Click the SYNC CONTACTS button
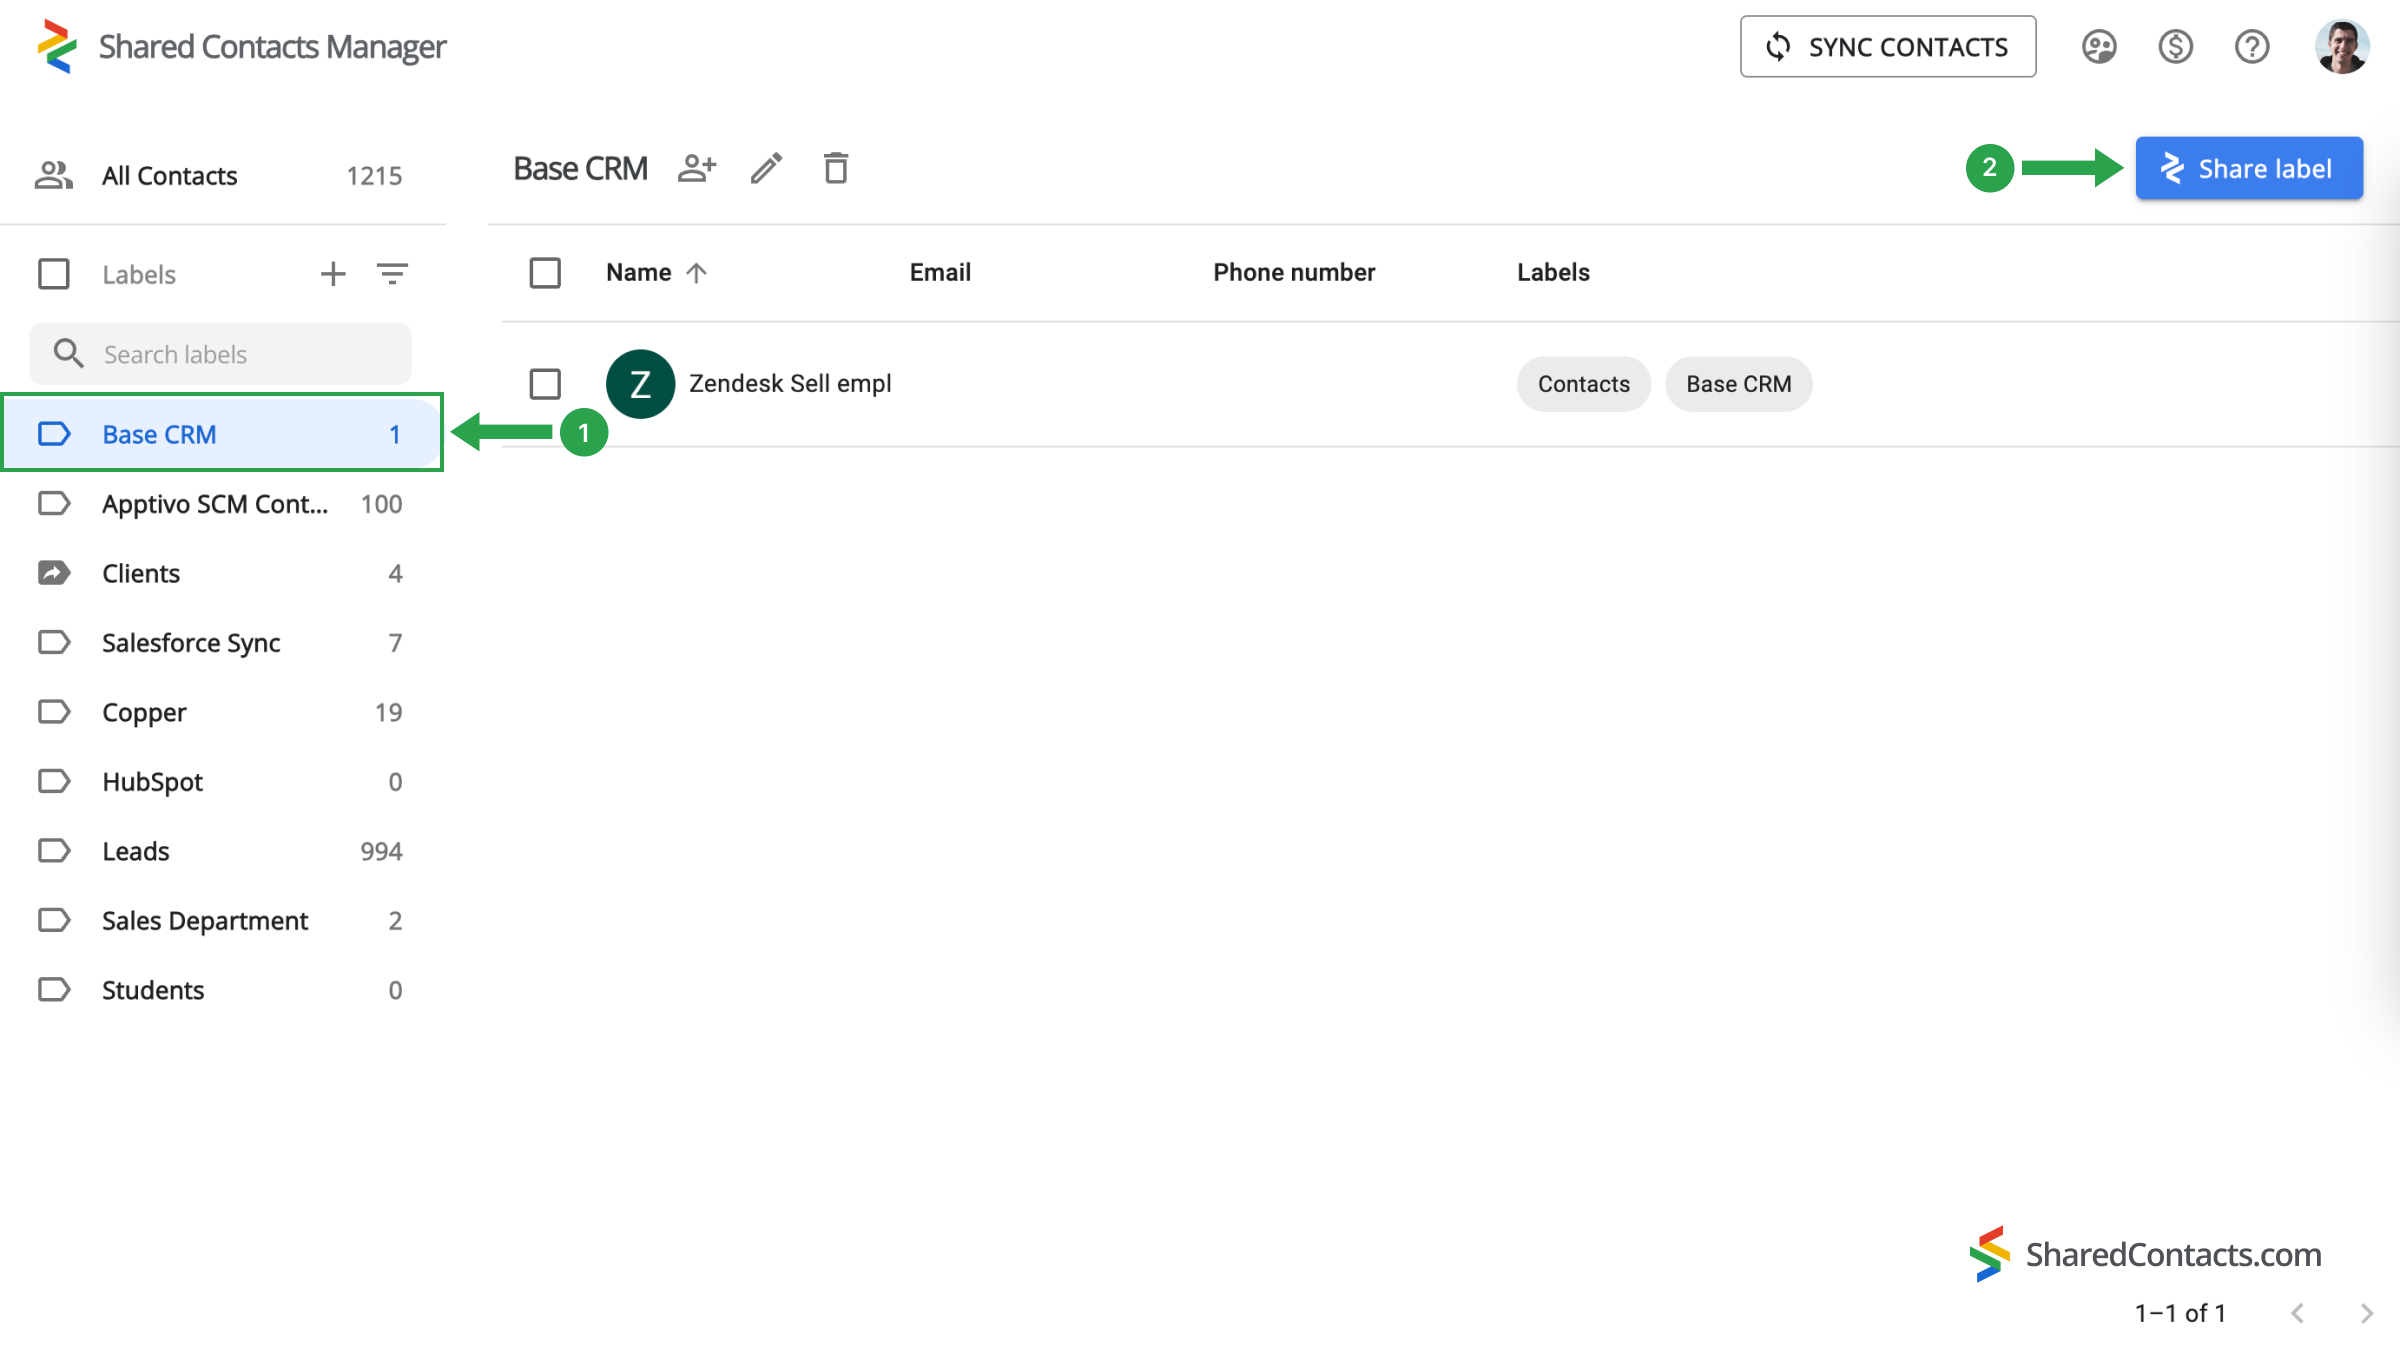 pos(1887,47)
